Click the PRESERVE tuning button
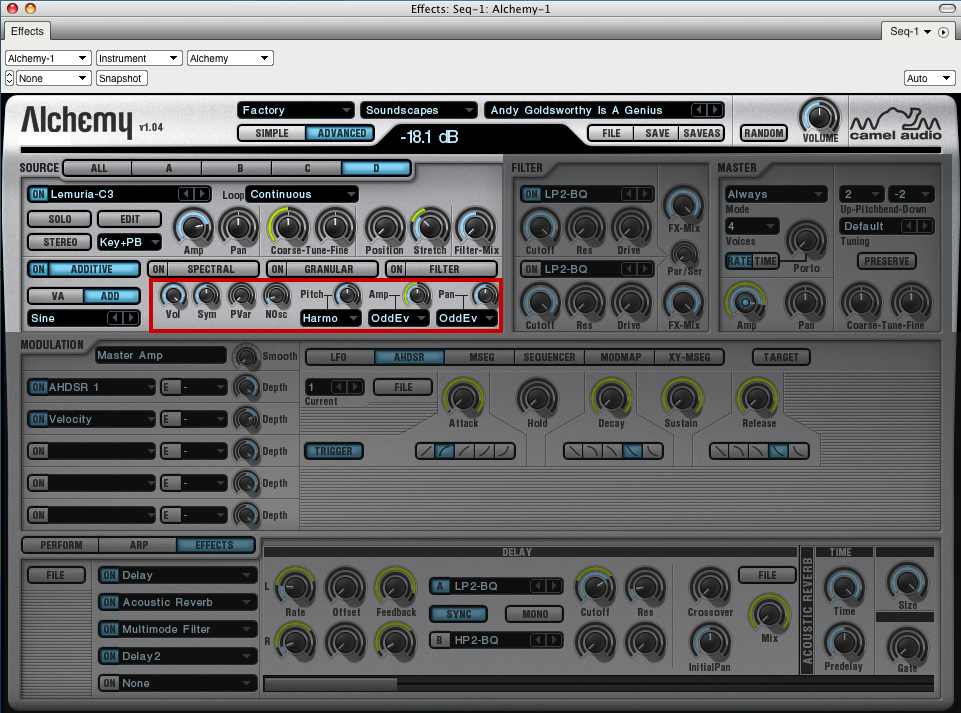Screen dimensions: 961x713 (x=886, y=261)
